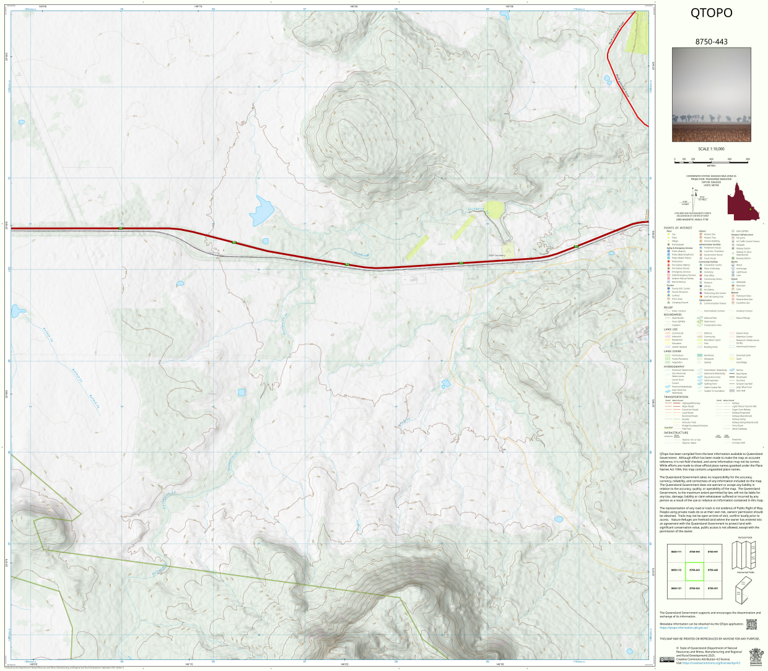The width and height of the screenshot is (768, 671).
Task: Click the Queensland Government crest logo
Action: pos(756,656)
